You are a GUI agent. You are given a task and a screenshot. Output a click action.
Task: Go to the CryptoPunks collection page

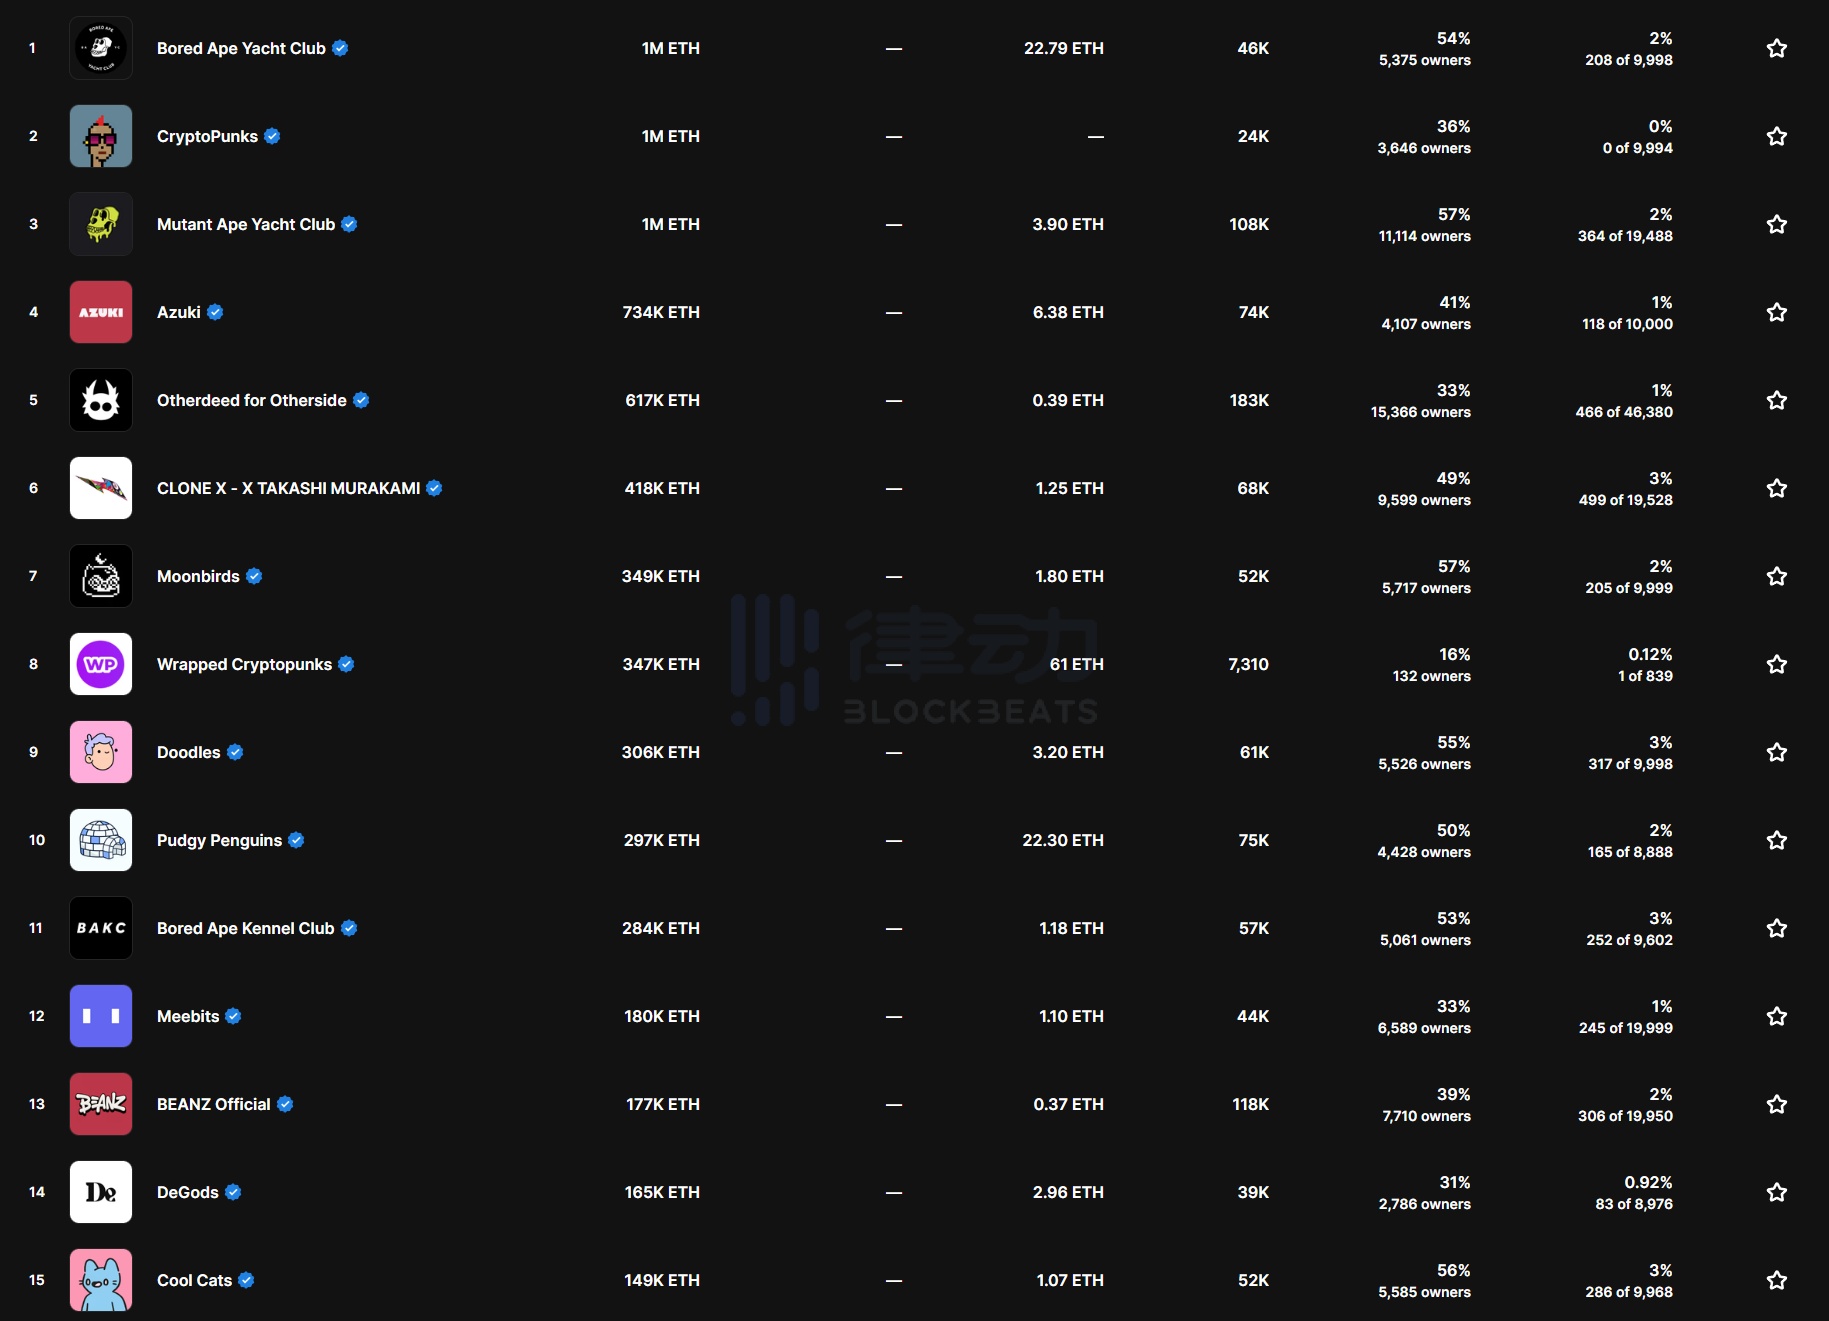207,136
